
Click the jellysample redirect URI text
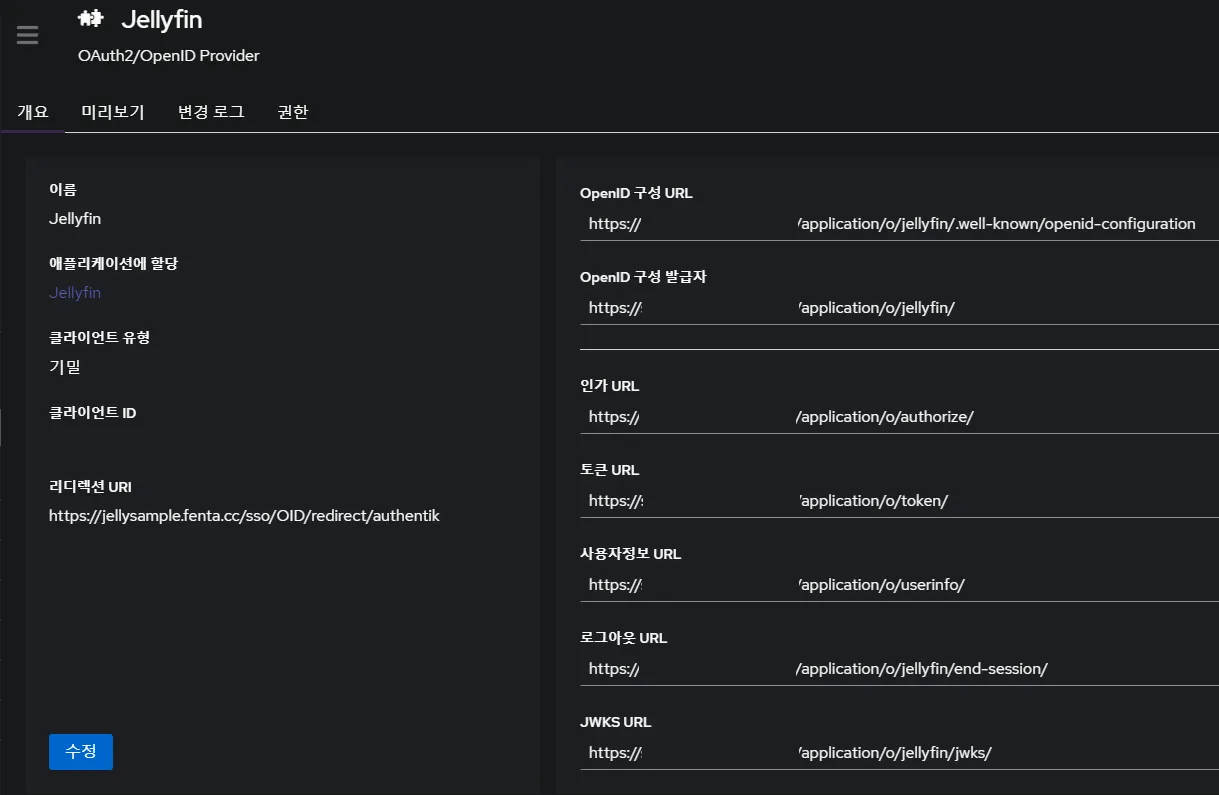click(x=243, y=515)
